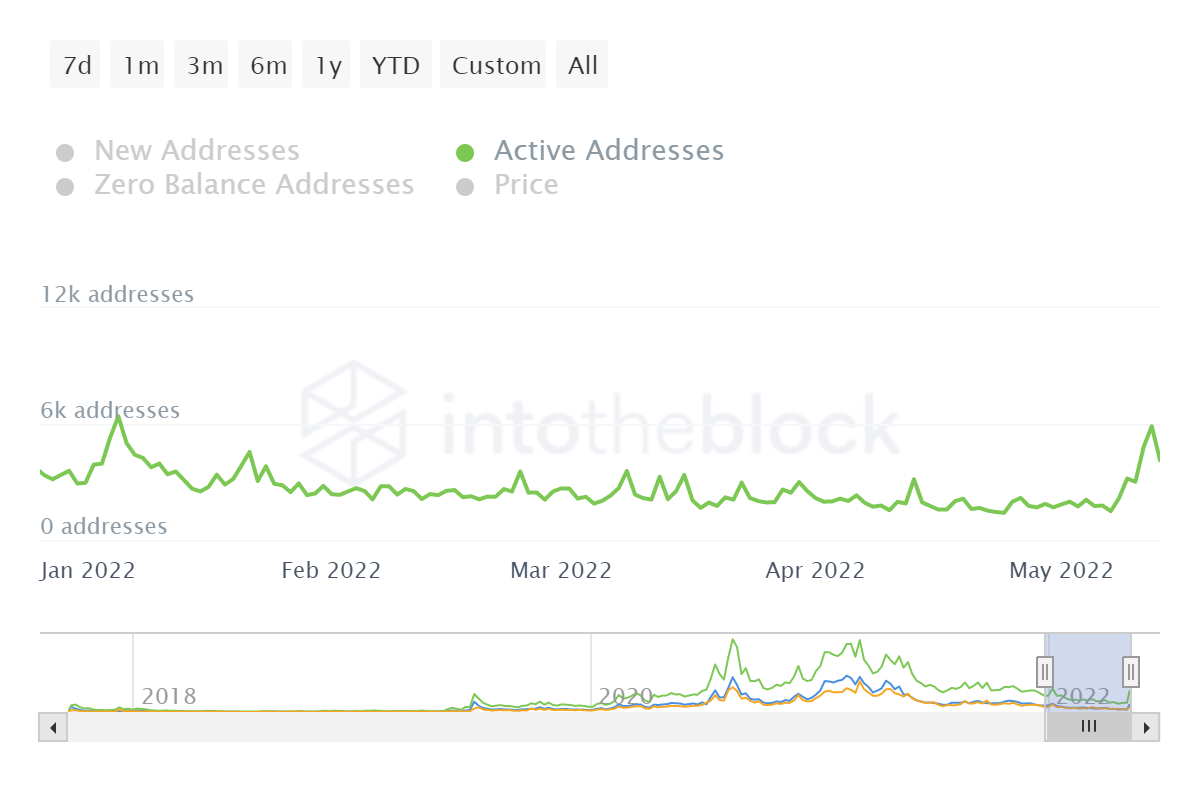Click the May 2022 axis label
Viewport: 1200px width, 800px height.
coord(1061,571)
